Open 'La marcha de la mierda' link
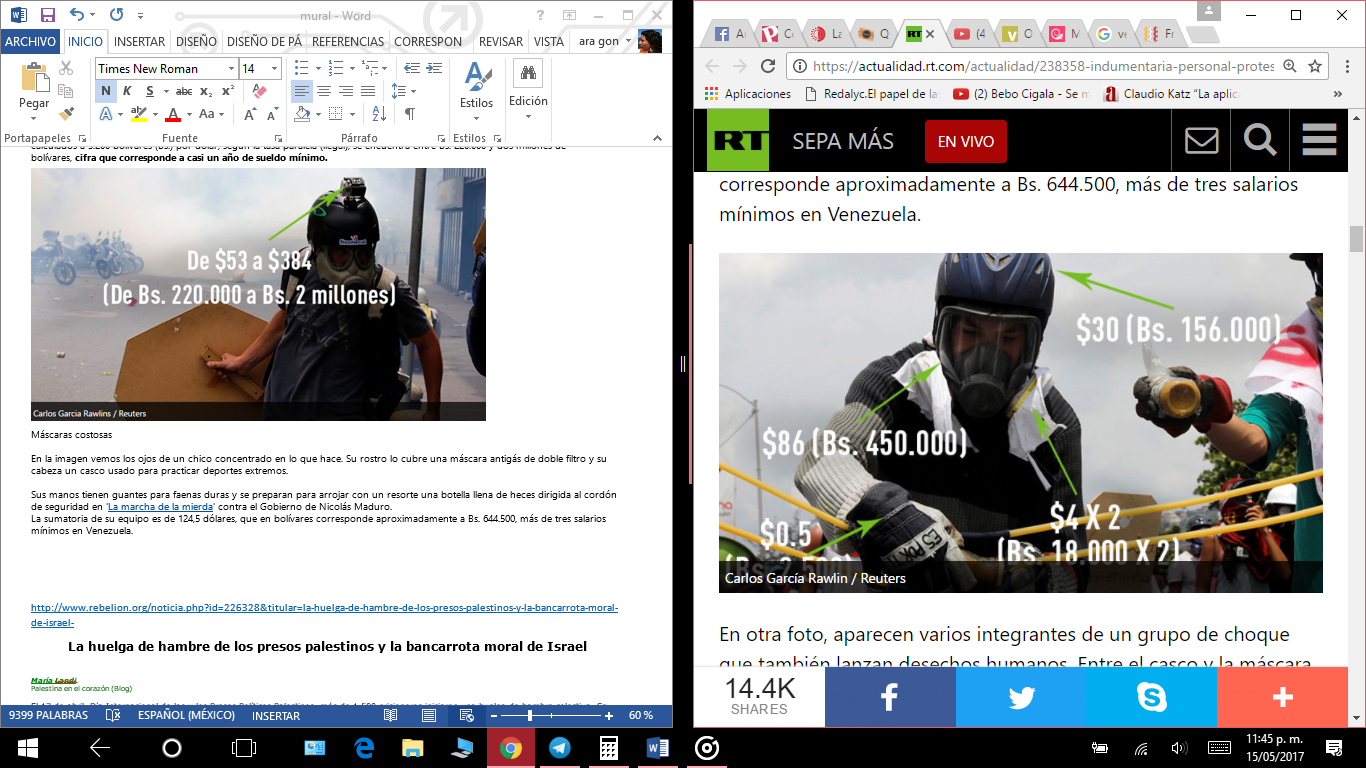The height and width of the screenshot is (768, 1366). (x=160, y=506)
